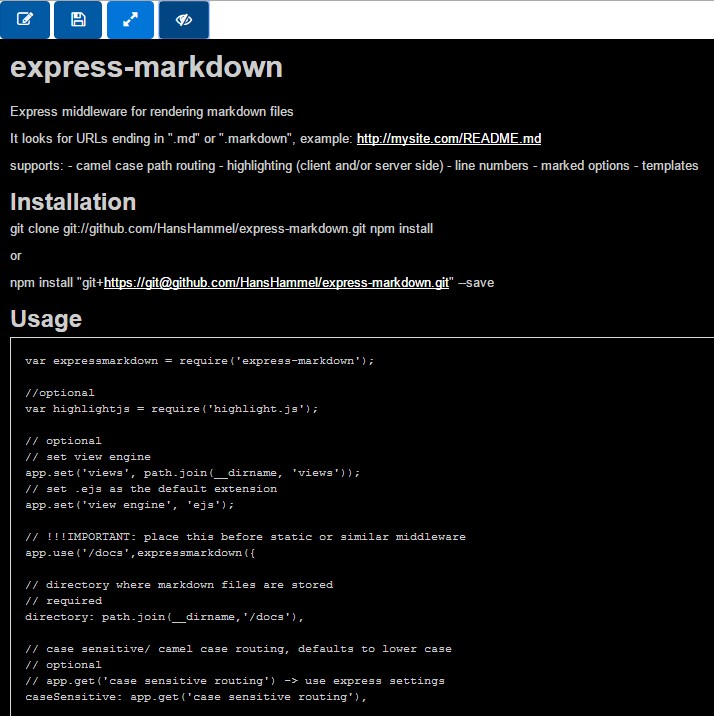This screenshot has height=716, width=714.
Task: Click the git clone command line text
Action: pos(221,229)
